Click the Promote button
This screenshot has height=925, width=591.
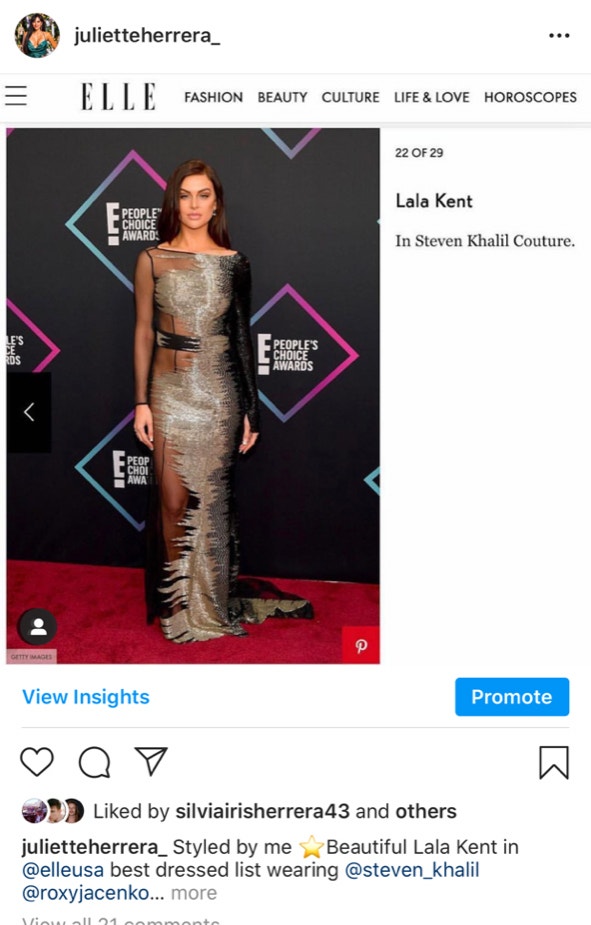(x=512, y=697)
